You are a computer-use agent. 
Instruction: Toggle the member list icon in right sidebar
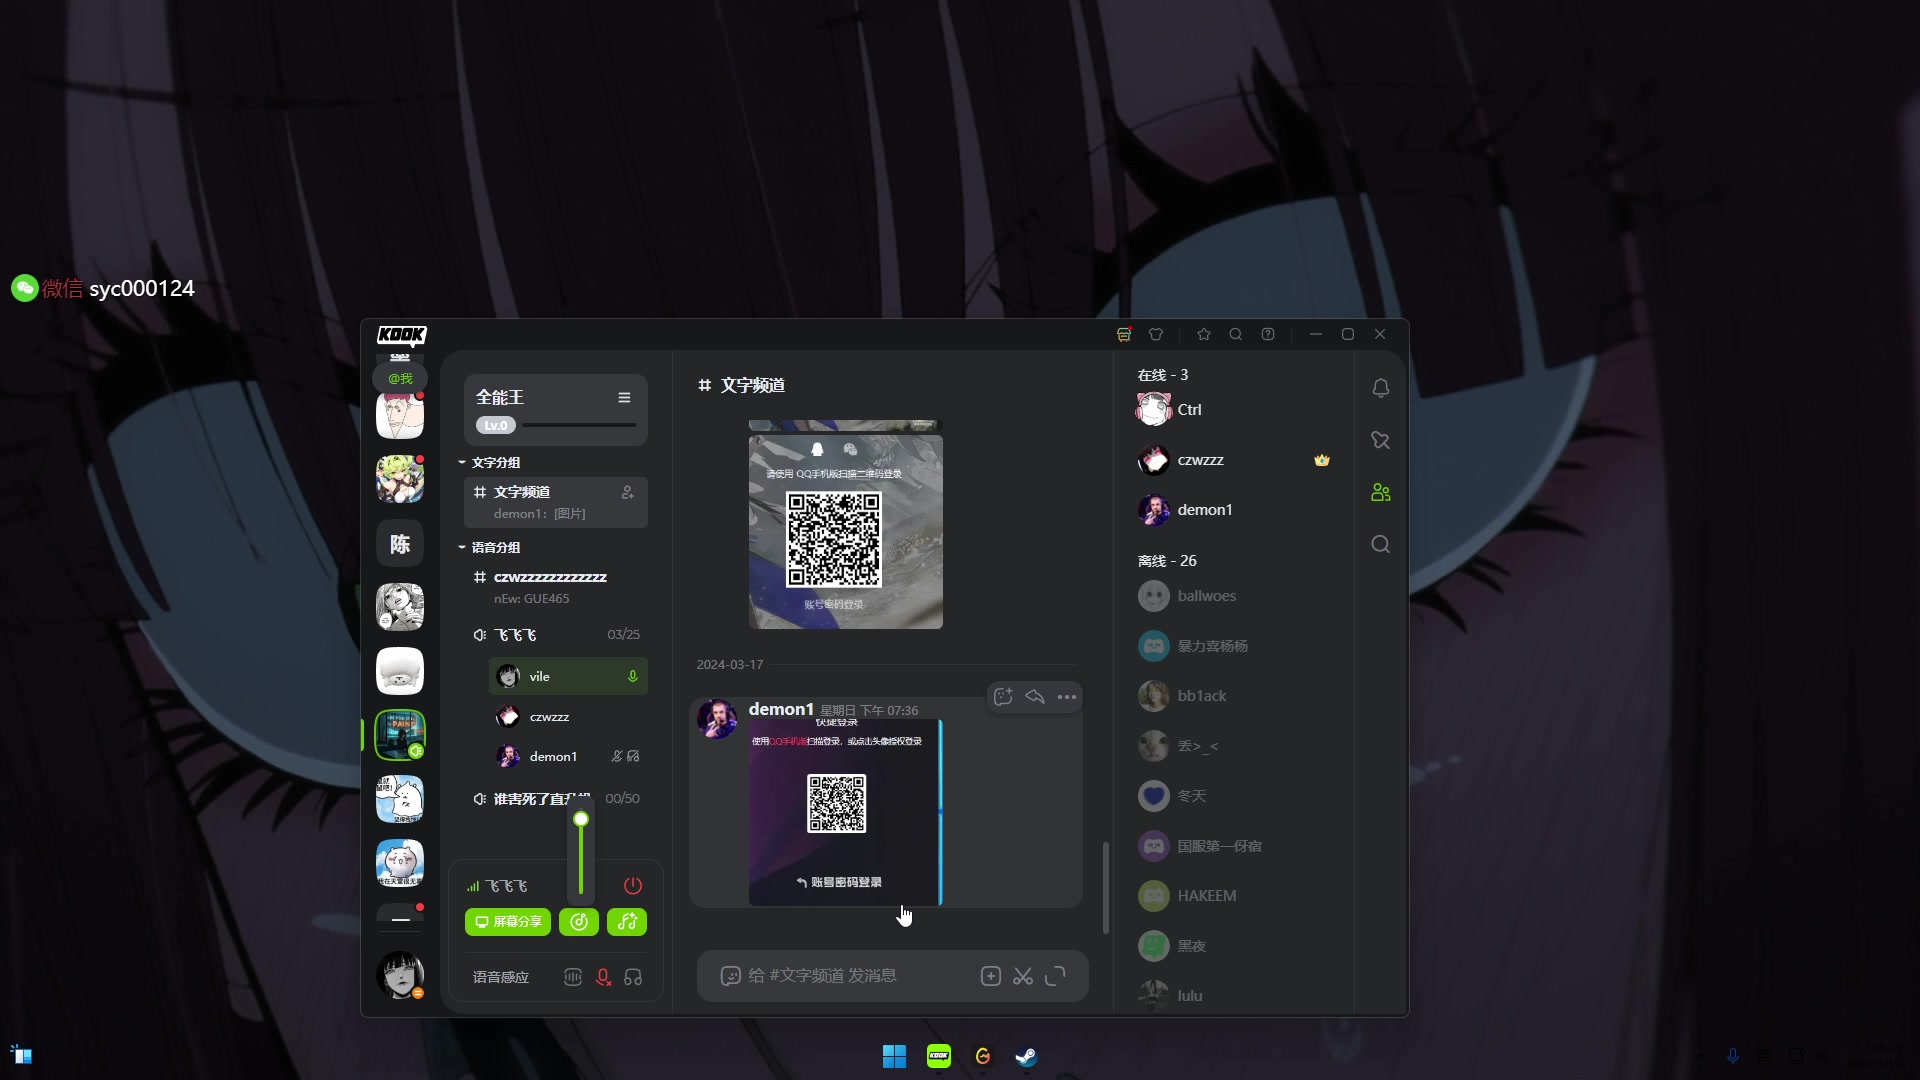pos(1381,492)
